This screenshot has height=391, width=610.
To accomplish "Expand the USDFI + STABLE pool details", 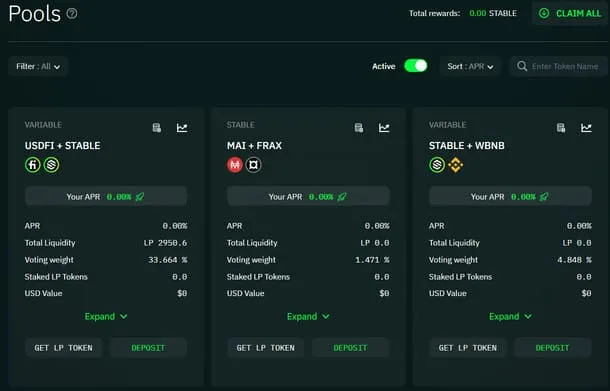I will point(106,316).
